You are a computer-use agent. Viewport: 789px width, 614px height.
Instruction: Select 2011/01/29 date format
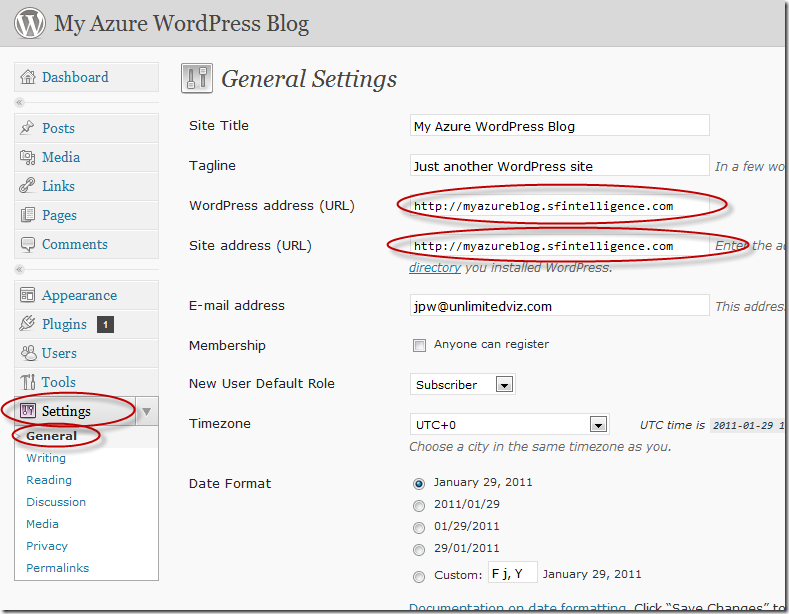point(419,506)
